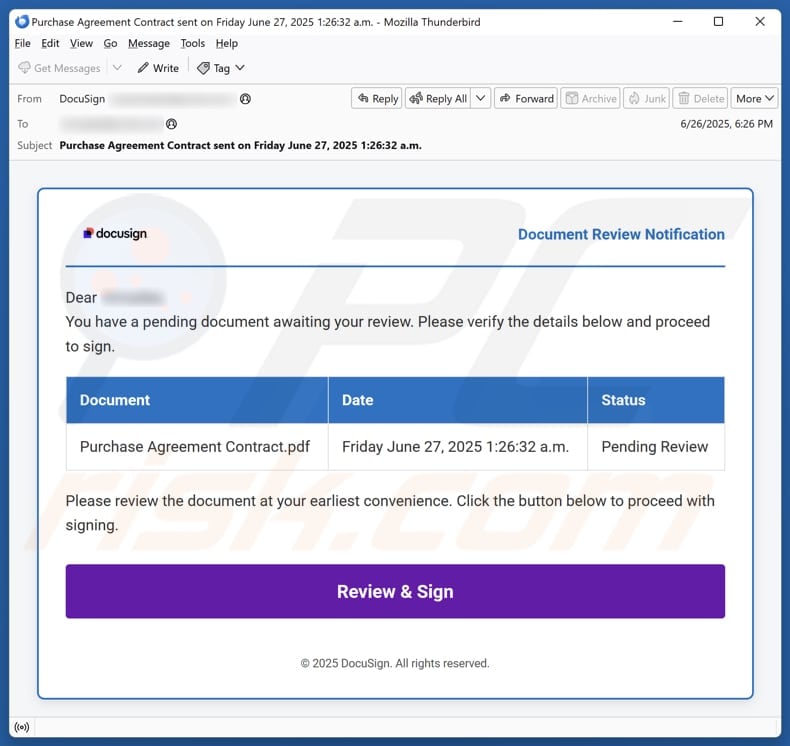Click the Date column header
This screenshot has width=790, height=746.
click(457, 400)
